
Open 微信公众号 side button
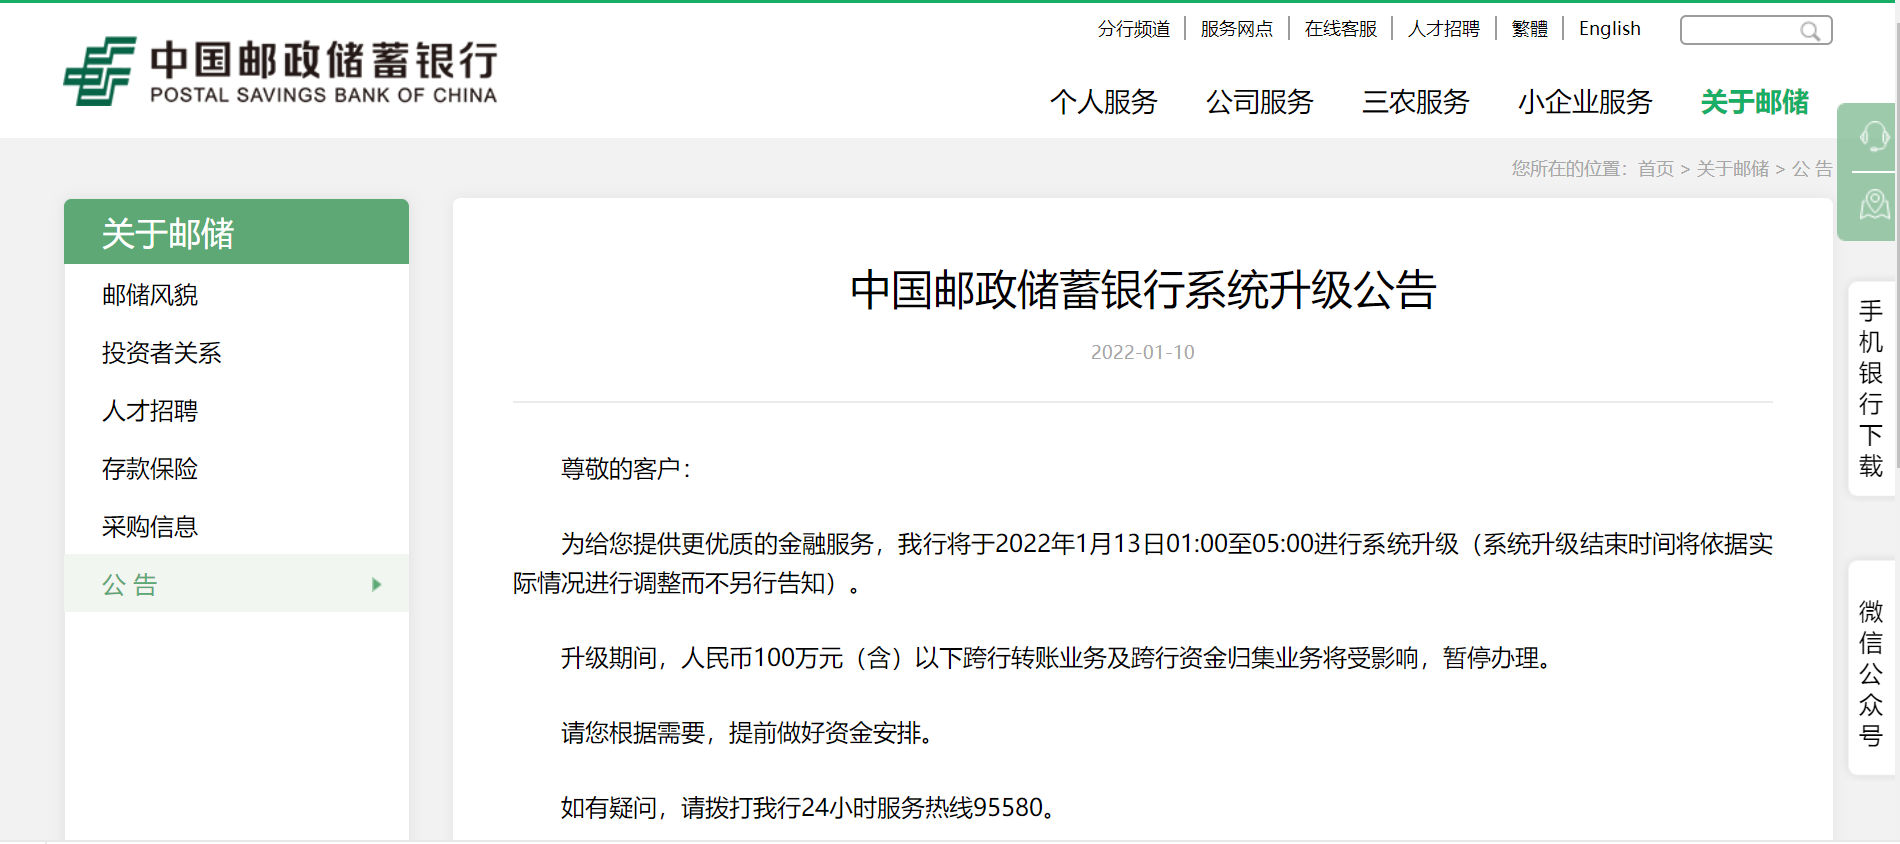click(1871, 667)
